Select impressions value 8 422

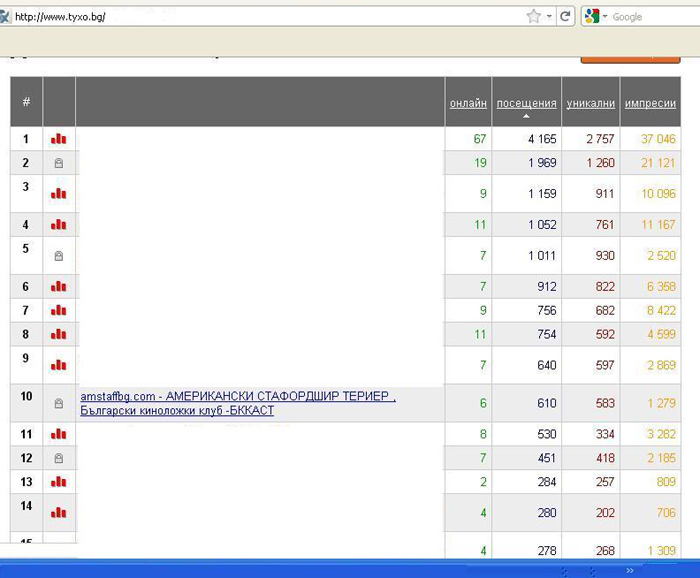click(661, 310)
